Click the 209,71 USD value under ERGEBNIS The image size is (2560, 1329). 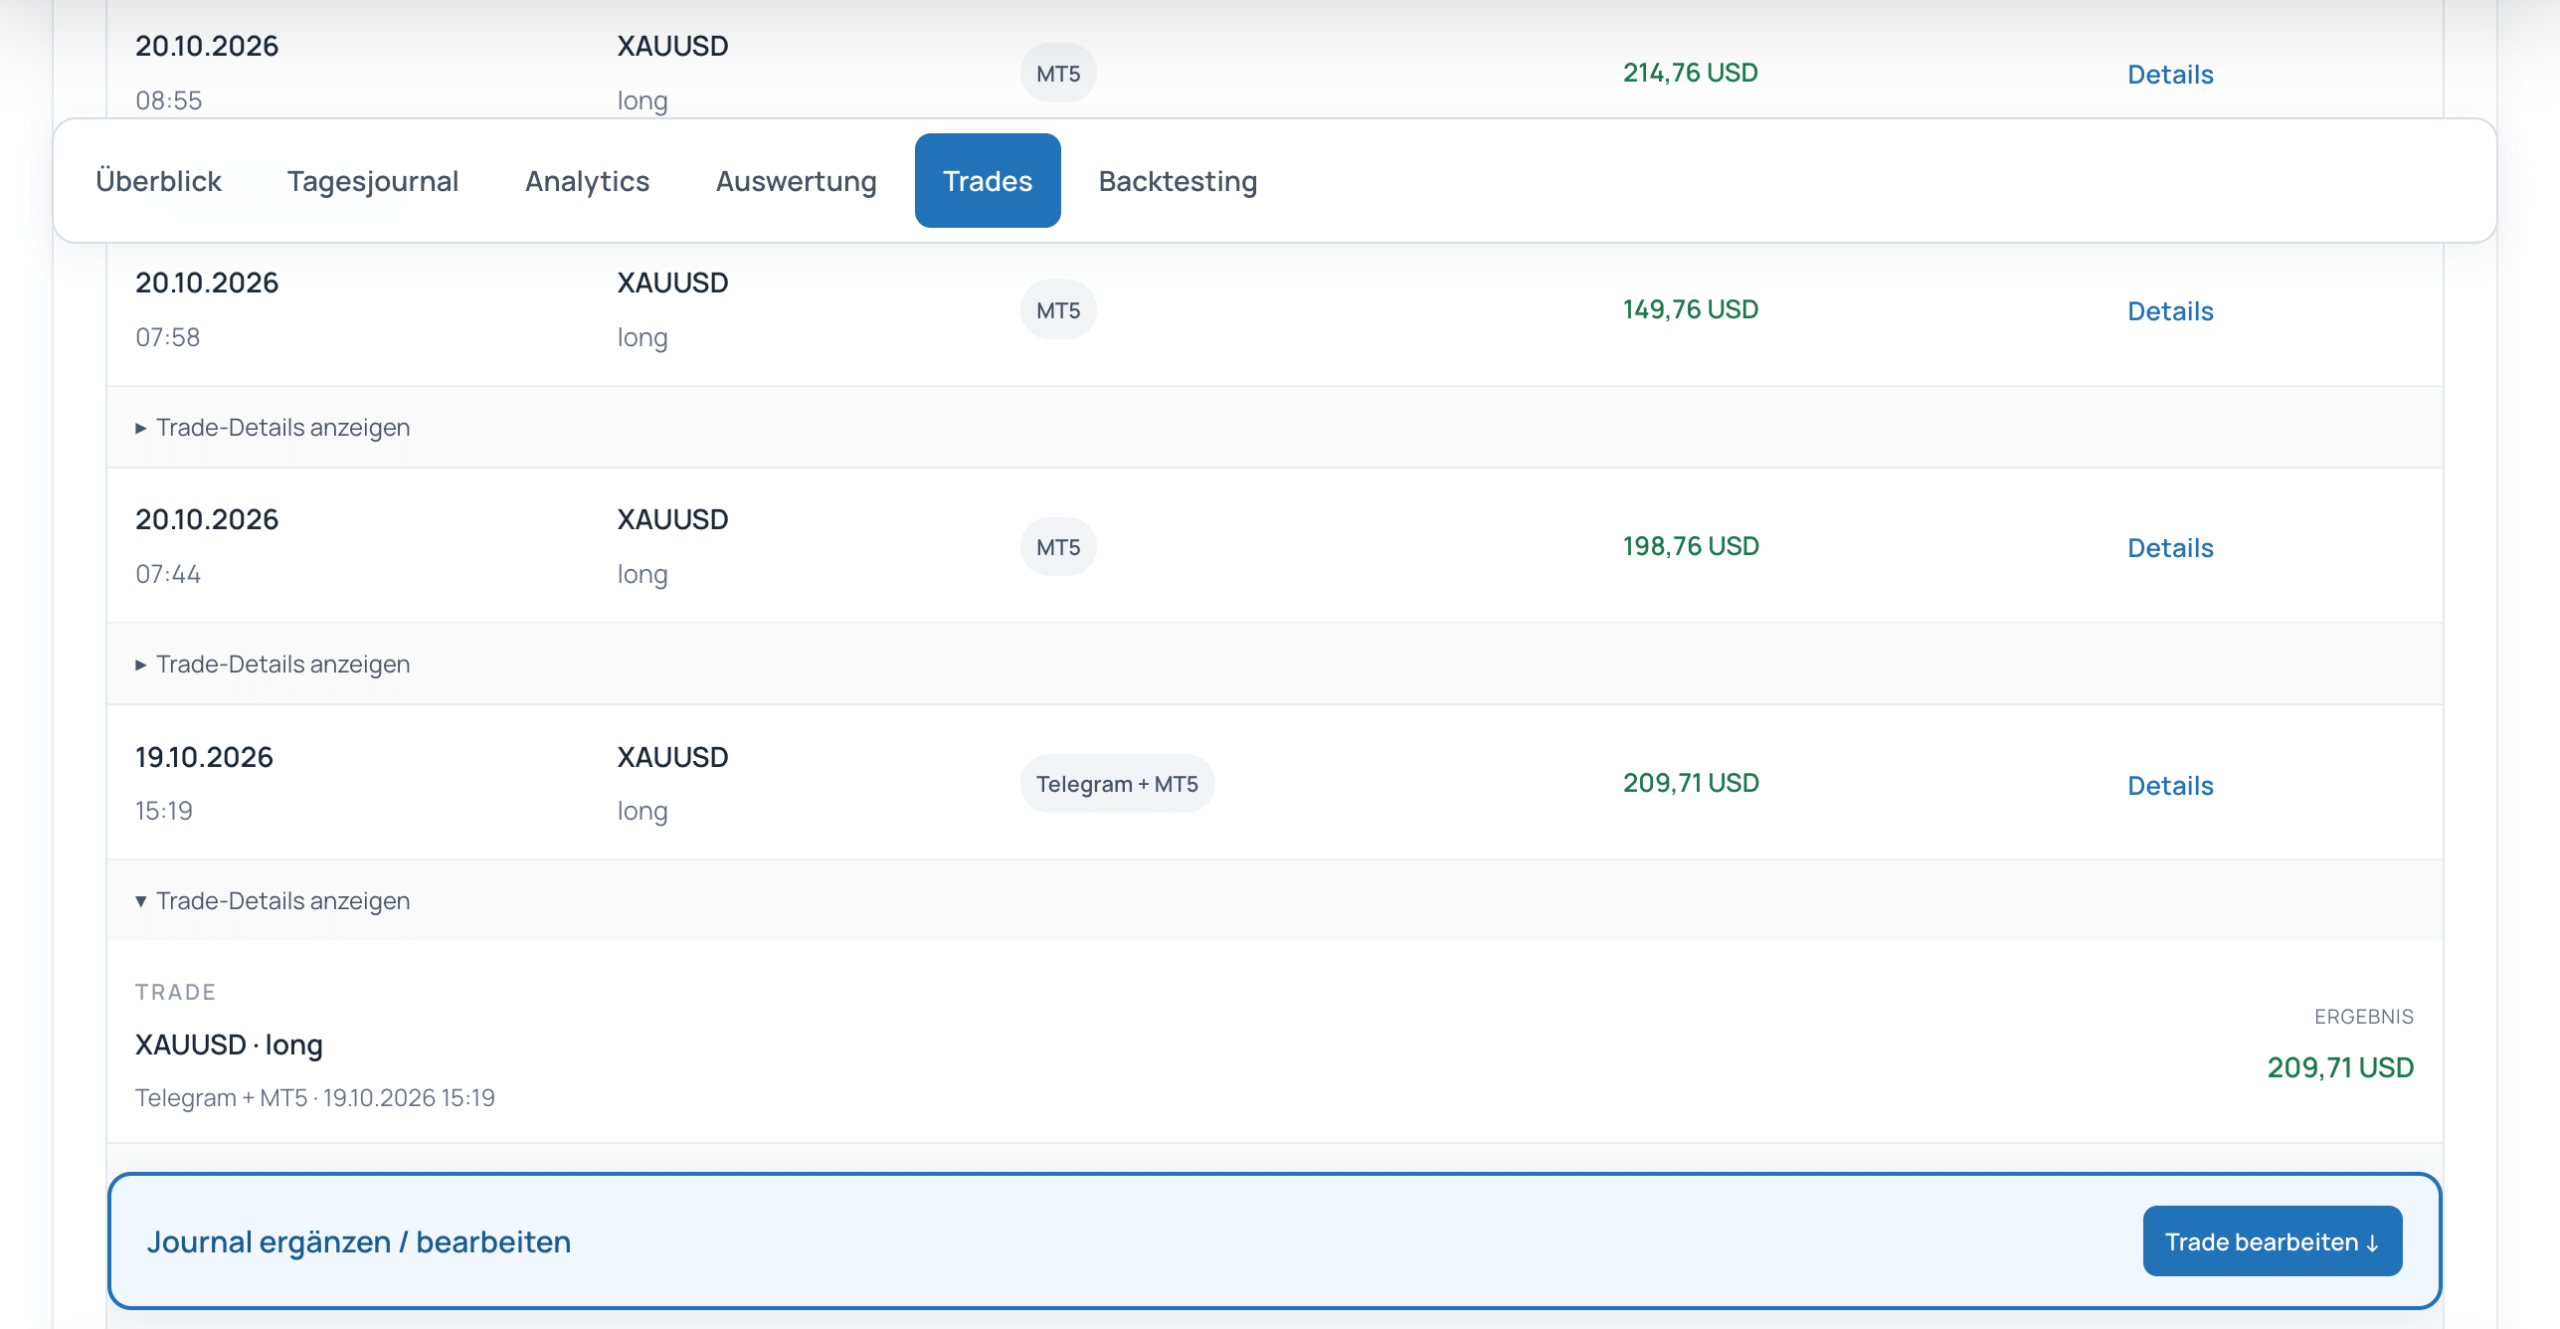pyautogui.click(x=2340, y=1068)
